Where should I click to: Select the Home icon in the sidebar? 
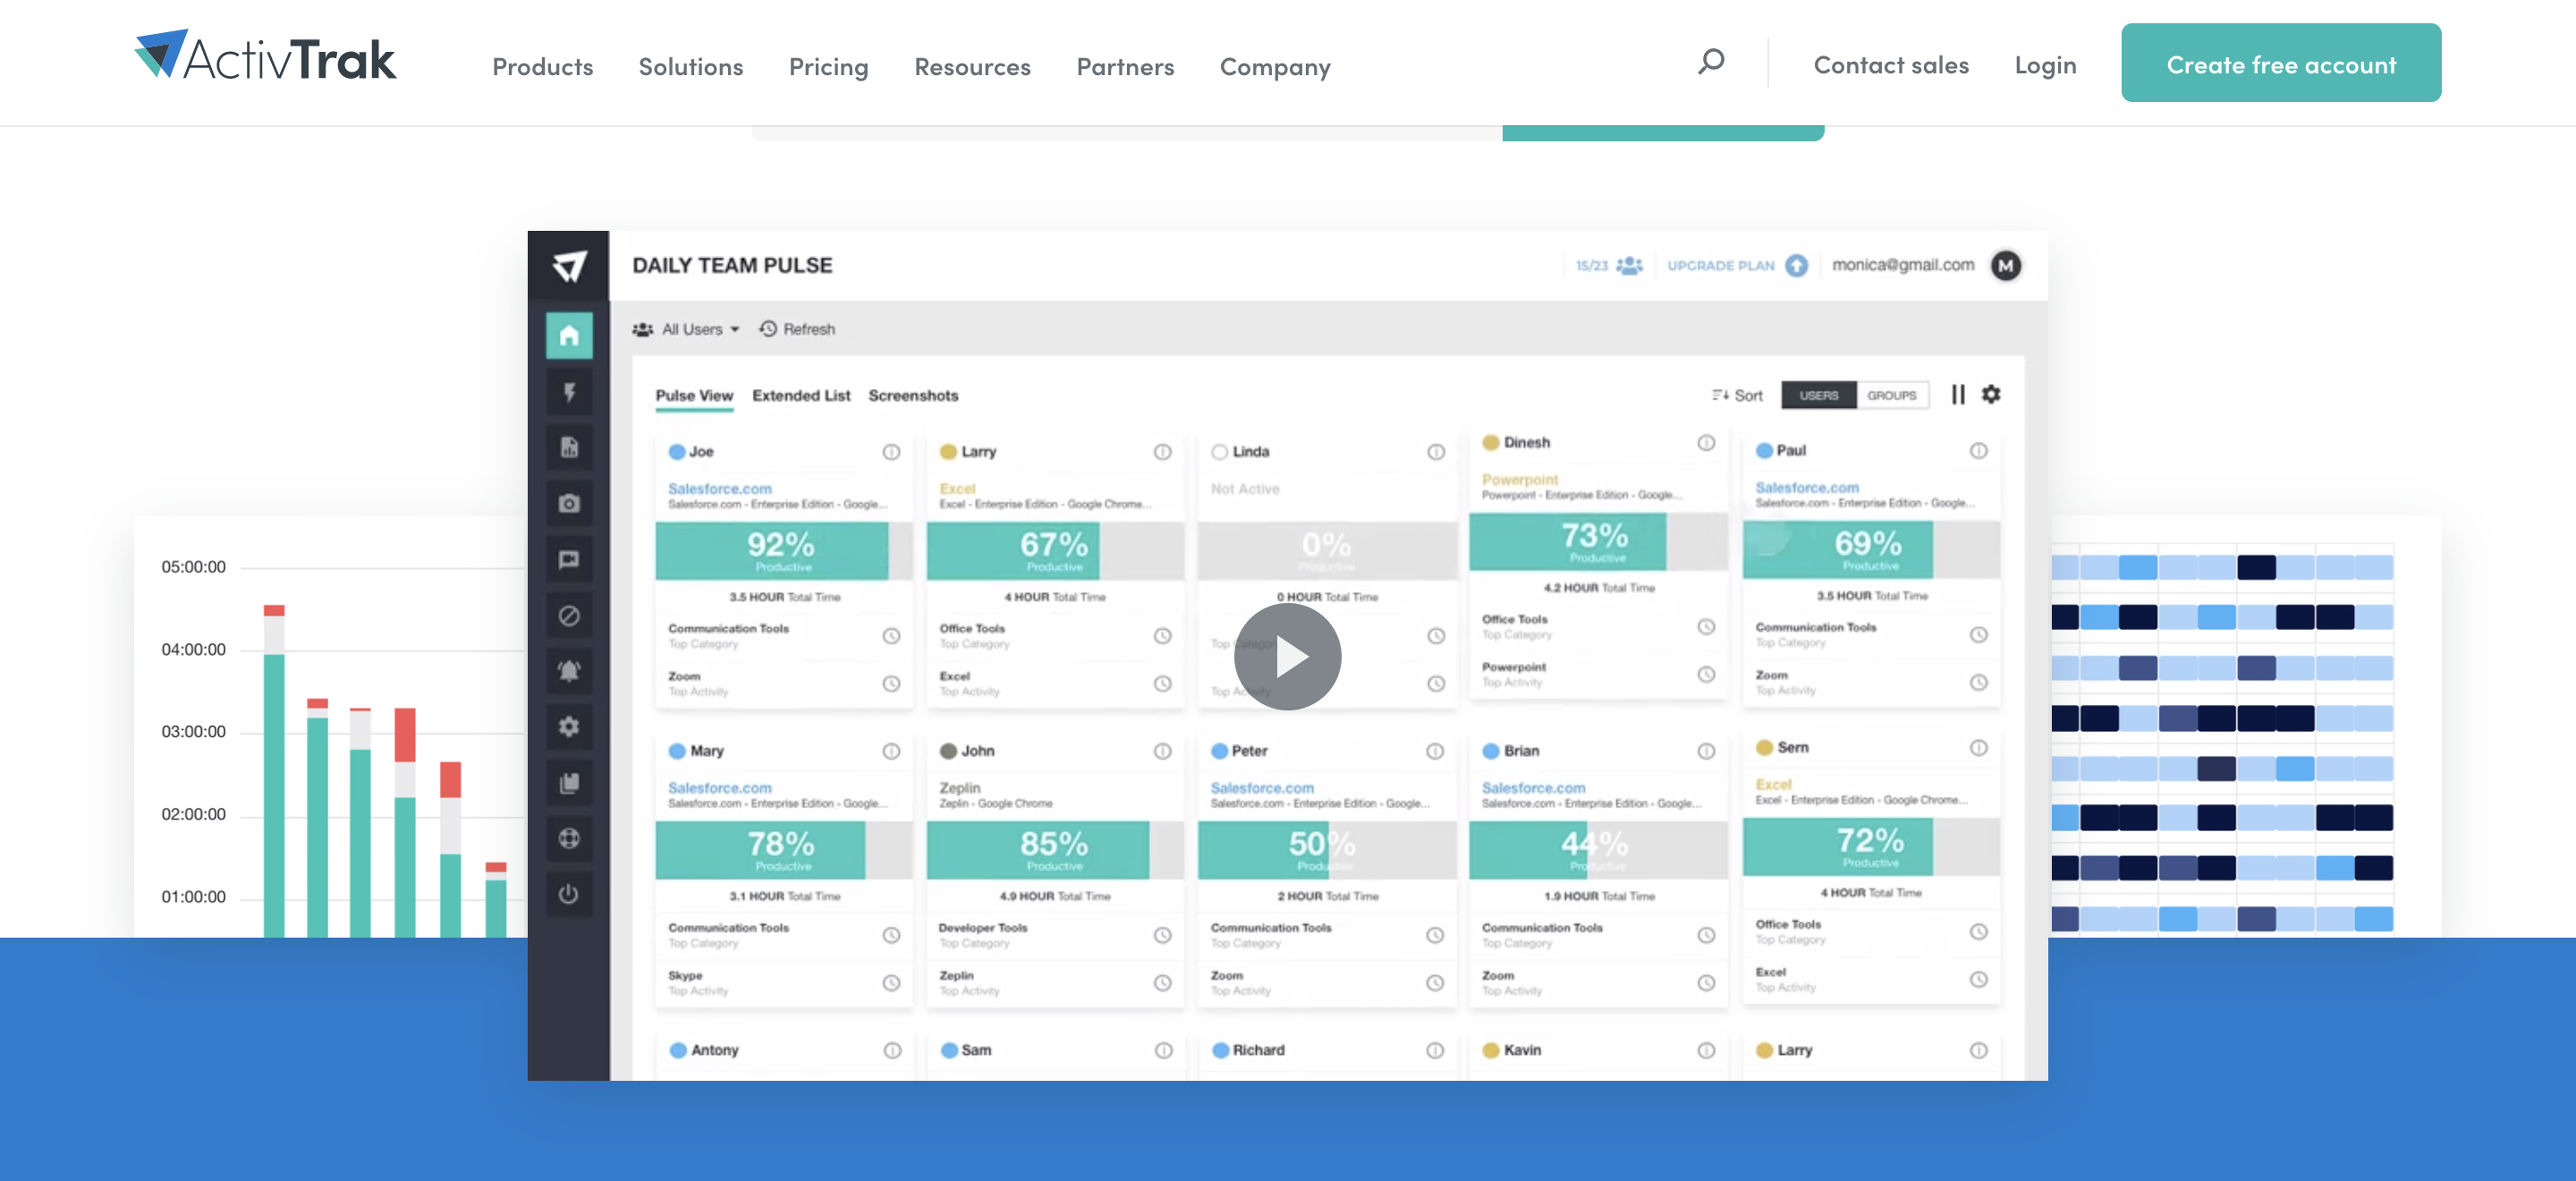[570, 336]
